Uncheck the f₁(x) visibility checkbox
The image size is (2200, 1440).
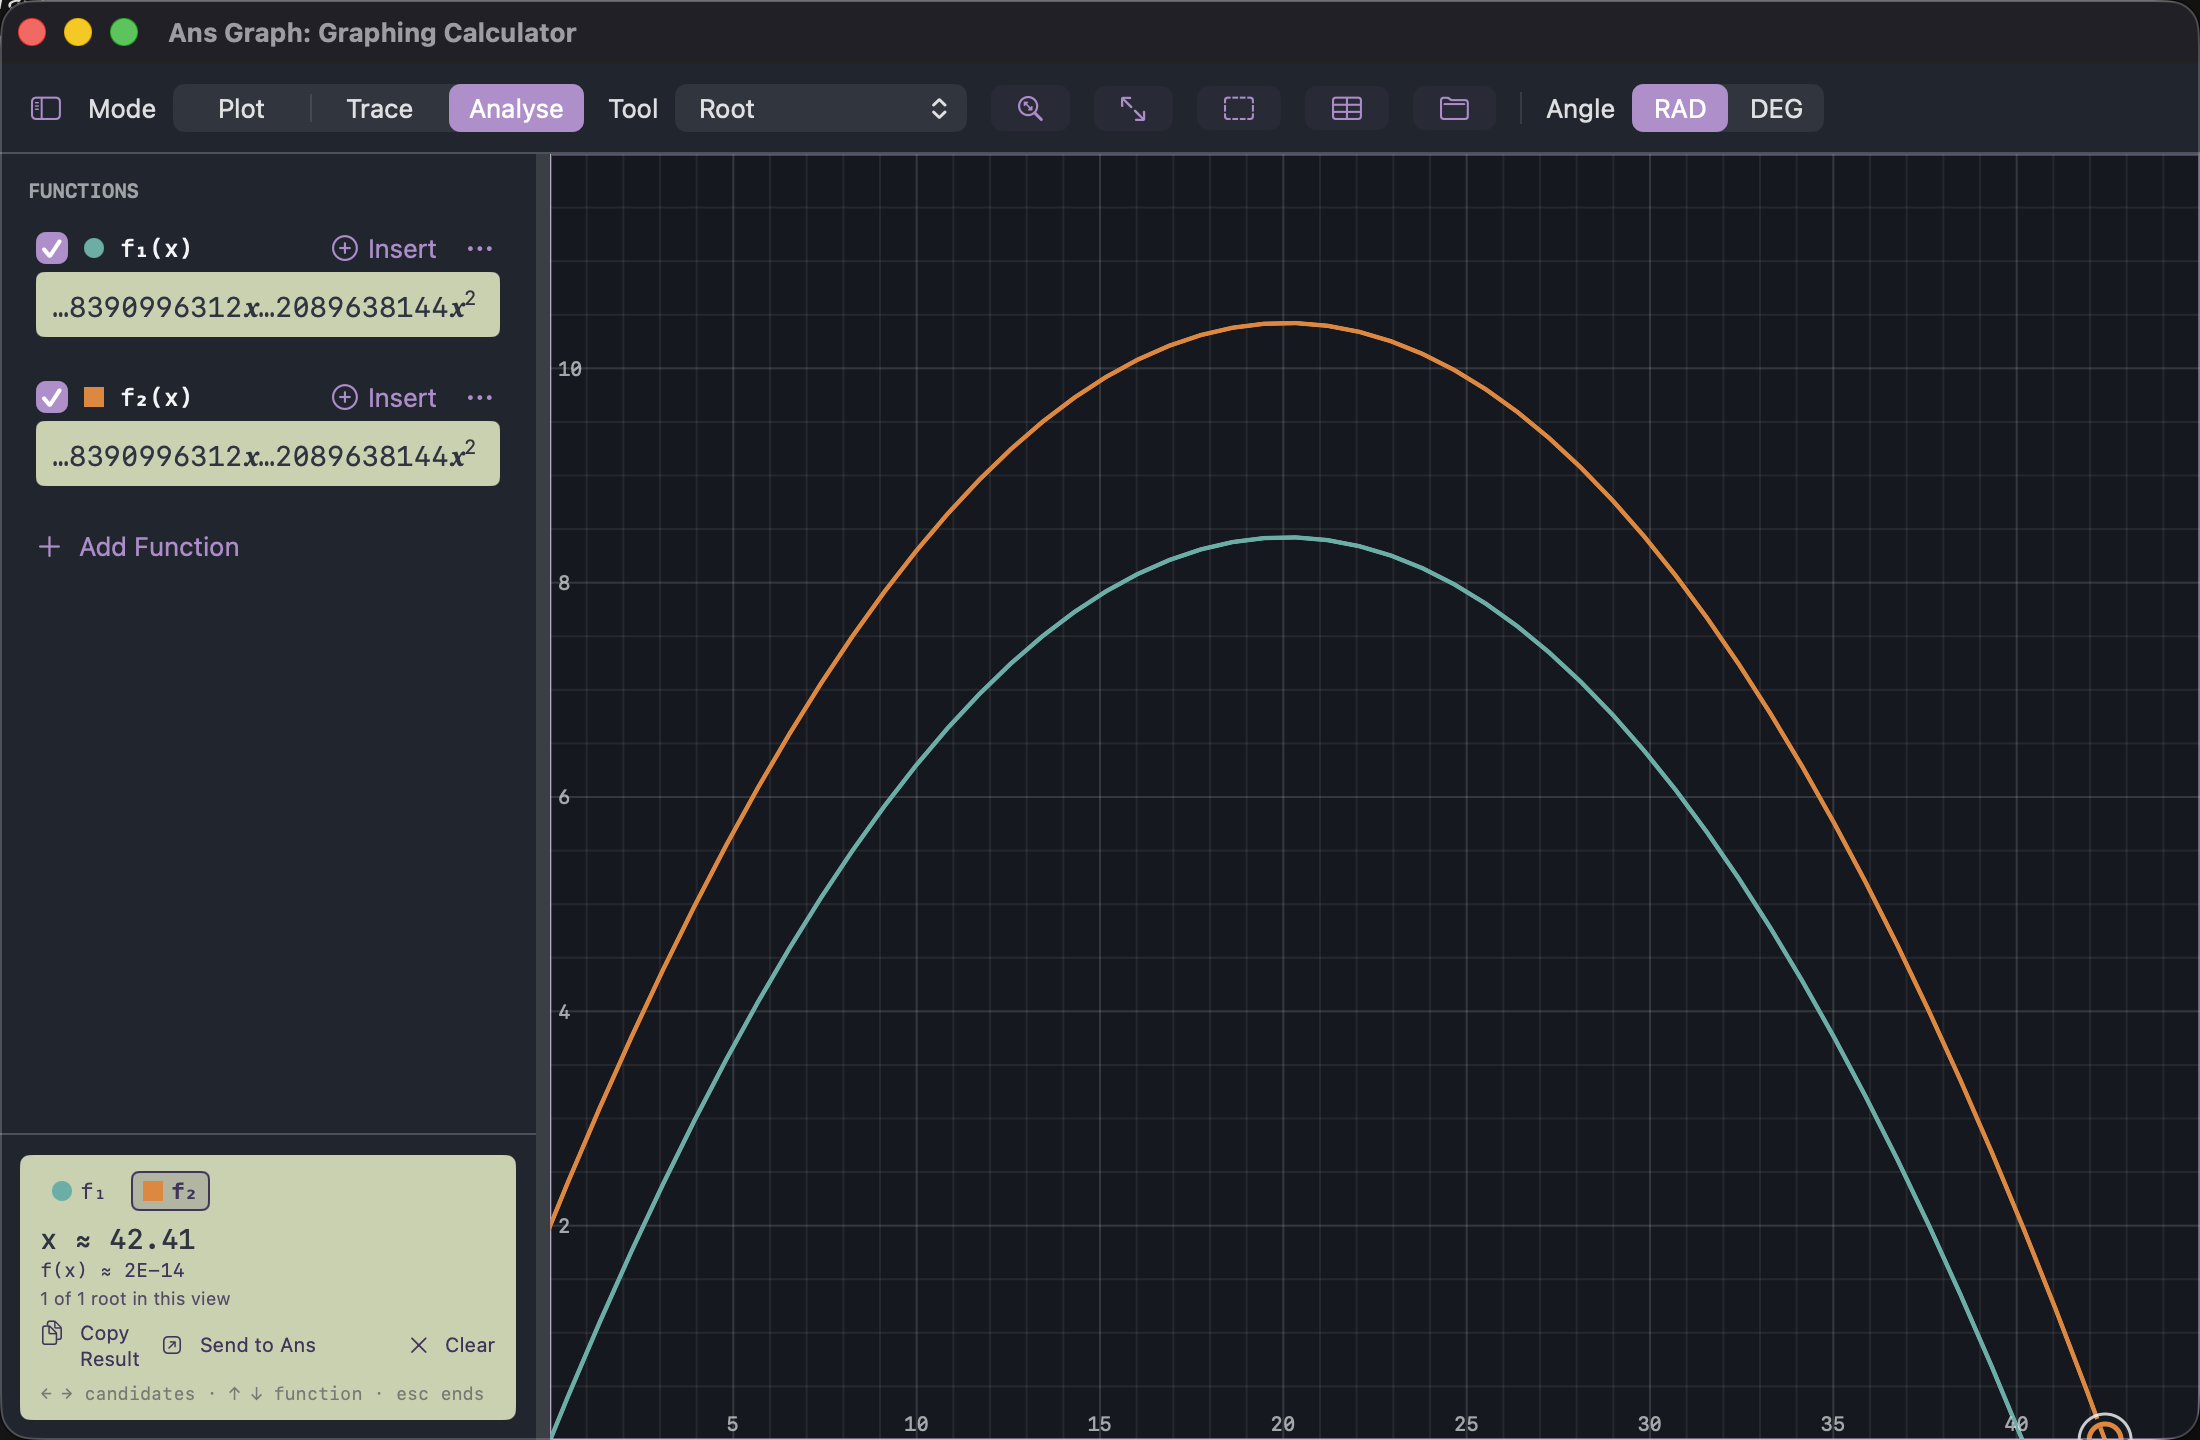[x=52, y=248]
